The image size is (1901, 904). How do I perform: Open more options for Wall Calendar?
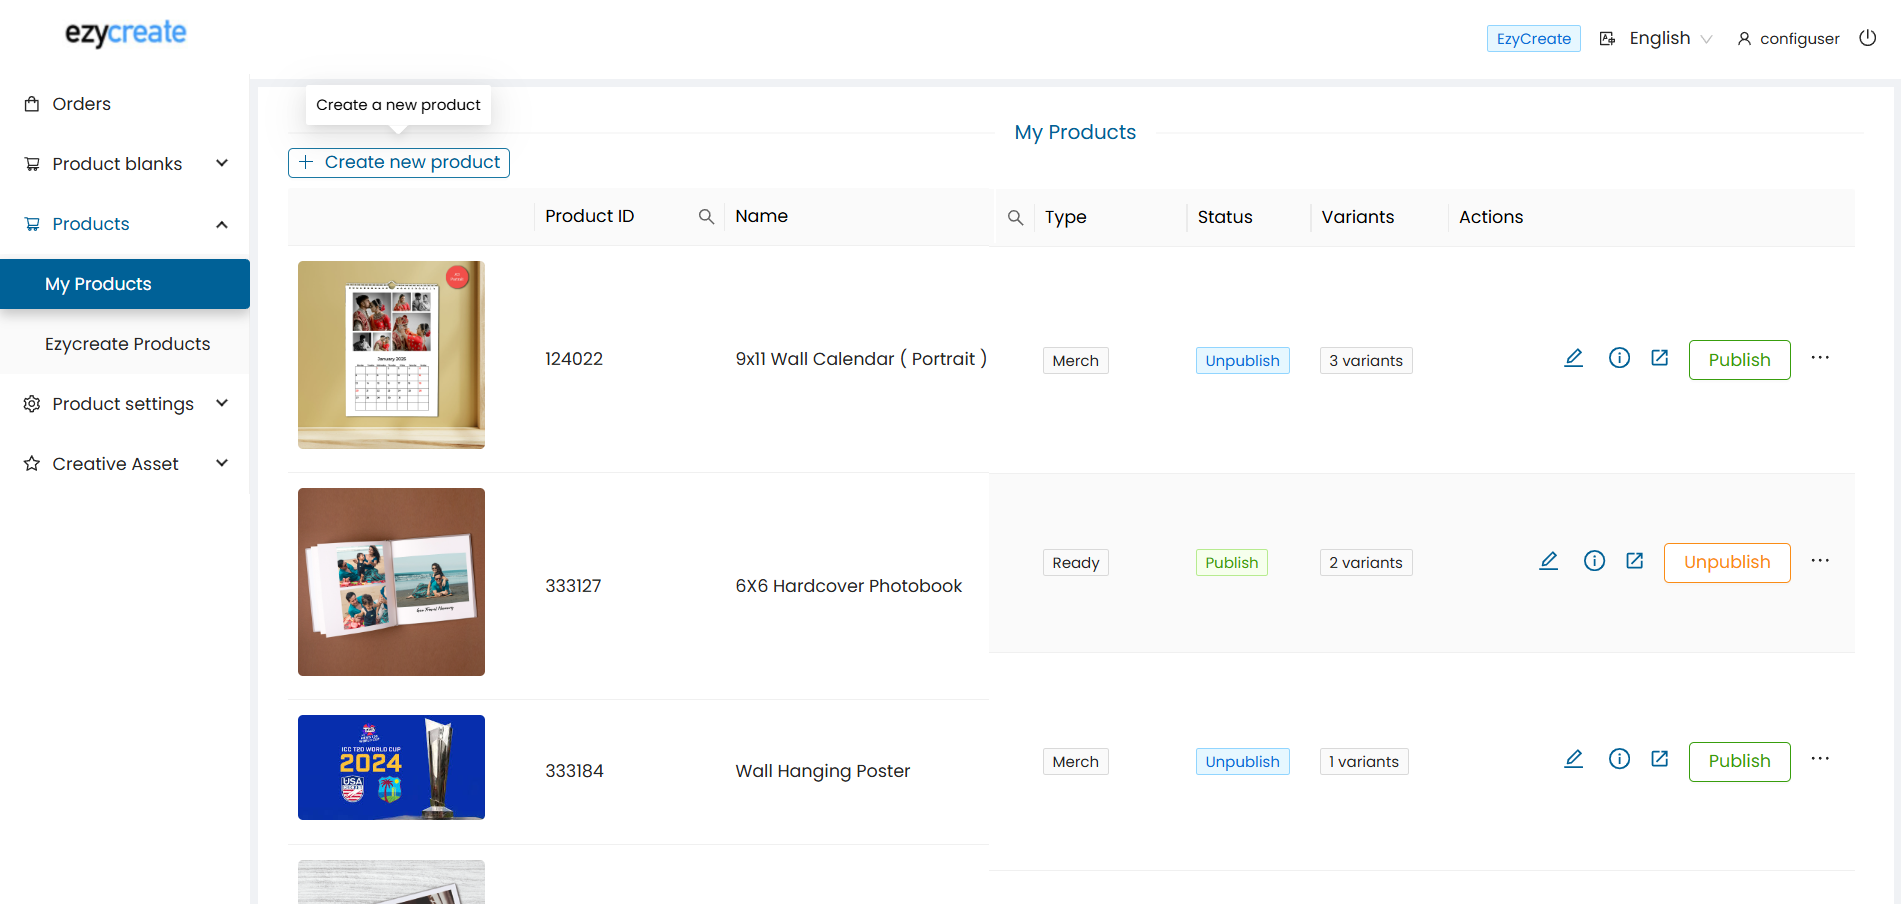point(1820,358)
